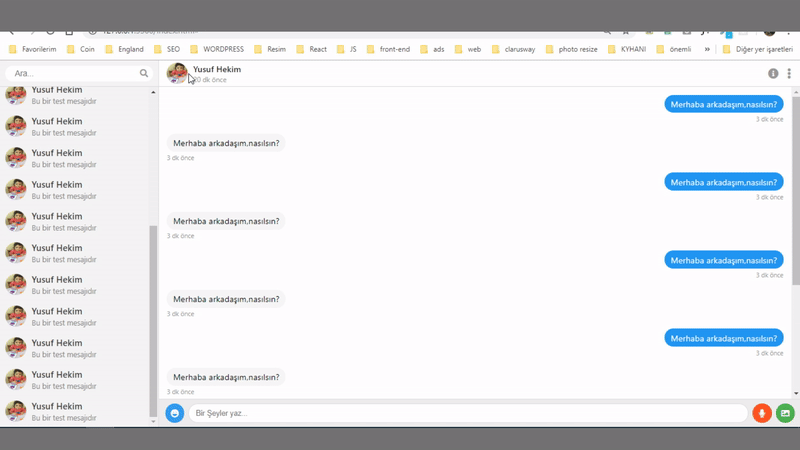The height and width of the screenshot is (450, 800).
Task: Open the Favorilerim bookmark folder
Action: point(33,49)
